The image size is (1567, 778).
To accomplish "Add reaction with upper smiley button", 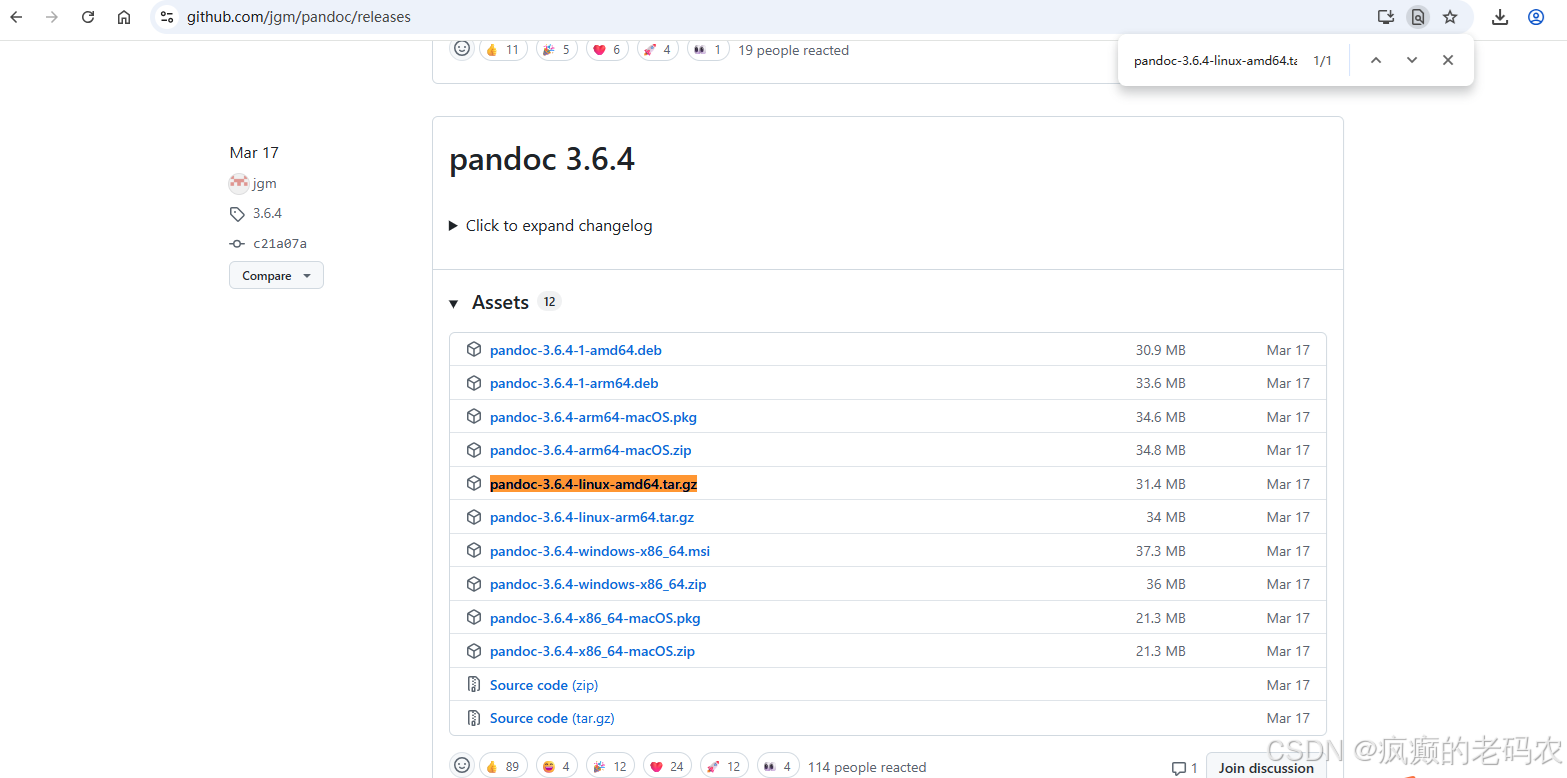I will coord(462,48).
